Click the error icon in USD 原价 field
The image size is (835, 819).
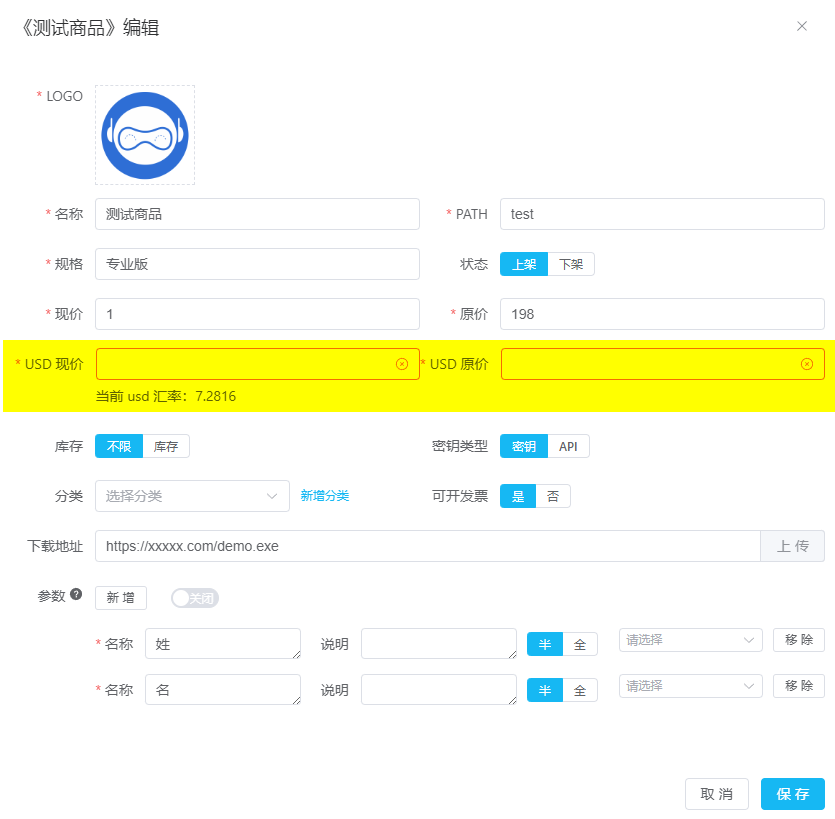(808, 364)
